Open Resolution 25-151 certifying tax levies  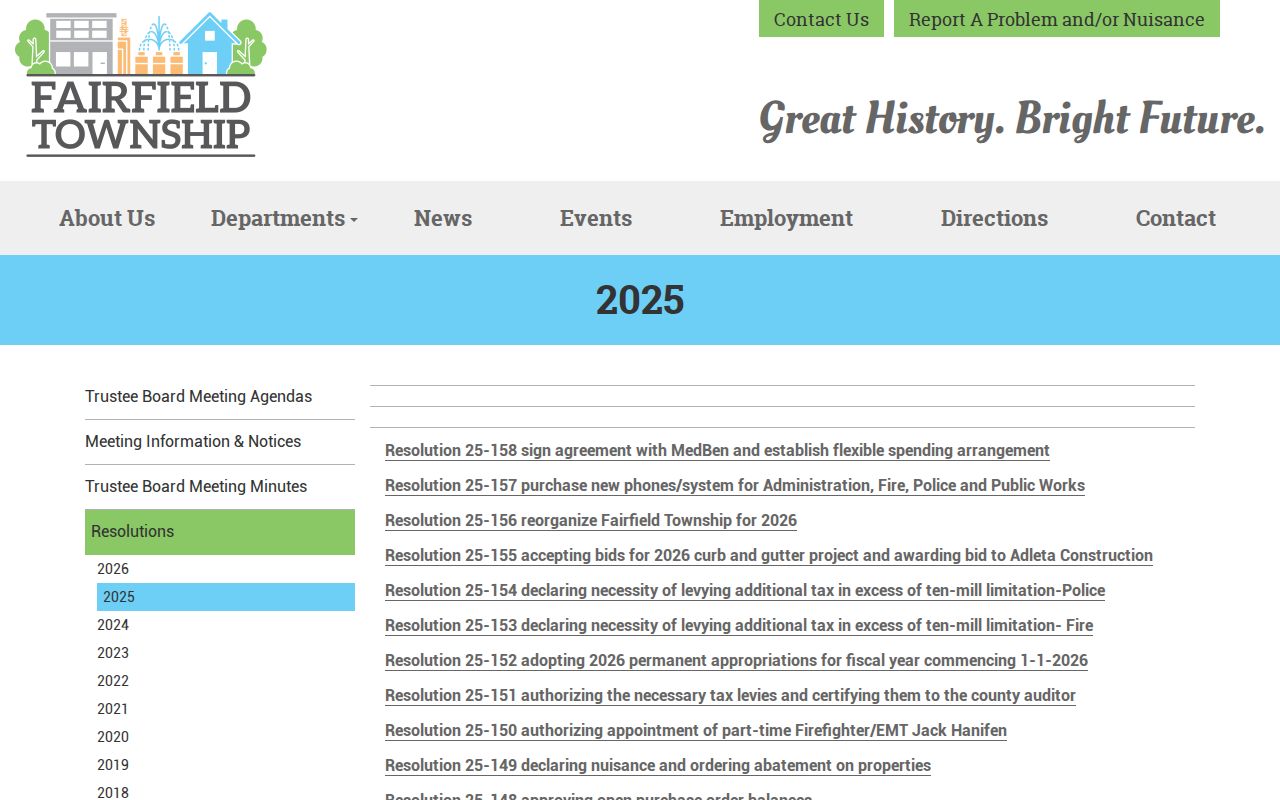tap(730, 696)
